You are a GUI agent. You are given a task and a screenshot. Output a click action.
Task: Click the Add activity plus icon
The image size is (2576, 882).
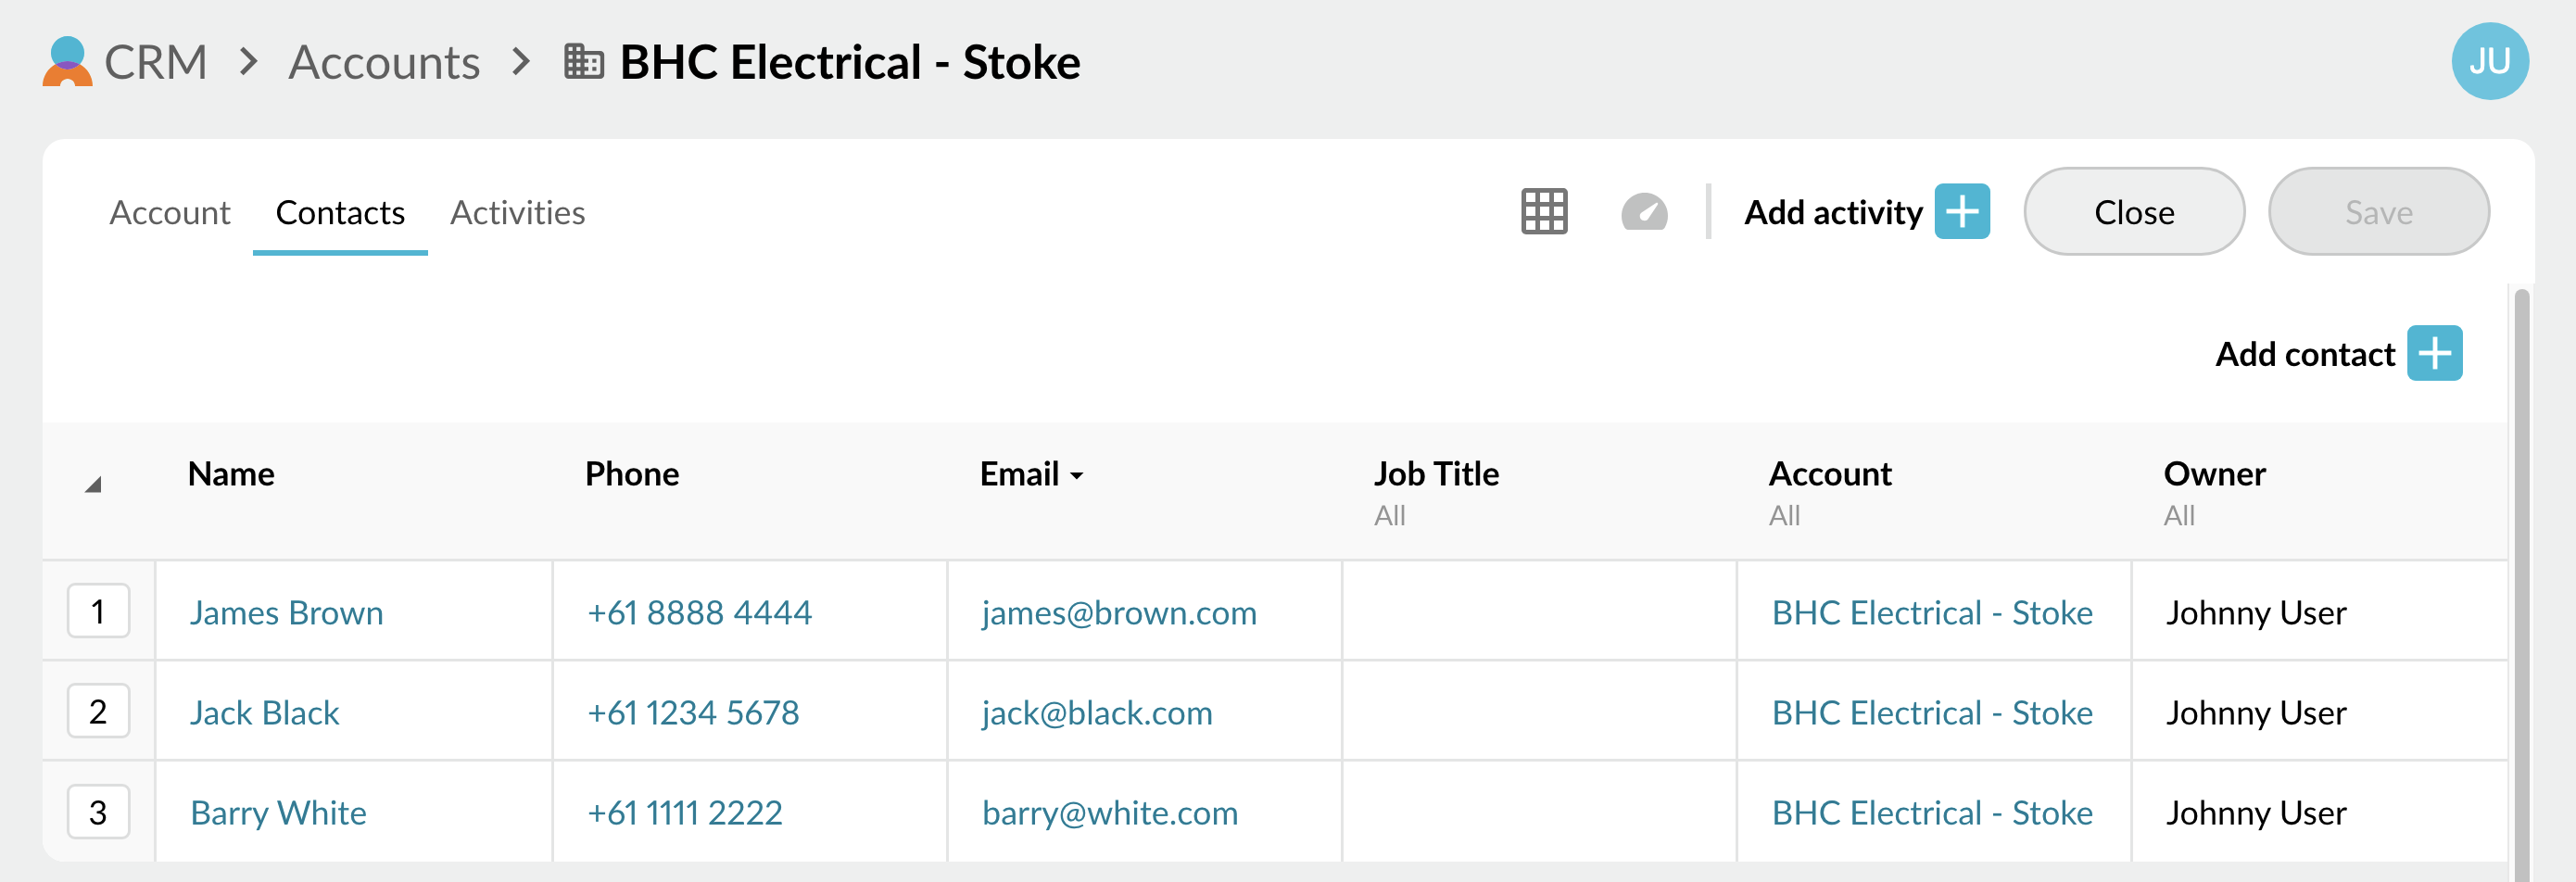pos(1961,212)
